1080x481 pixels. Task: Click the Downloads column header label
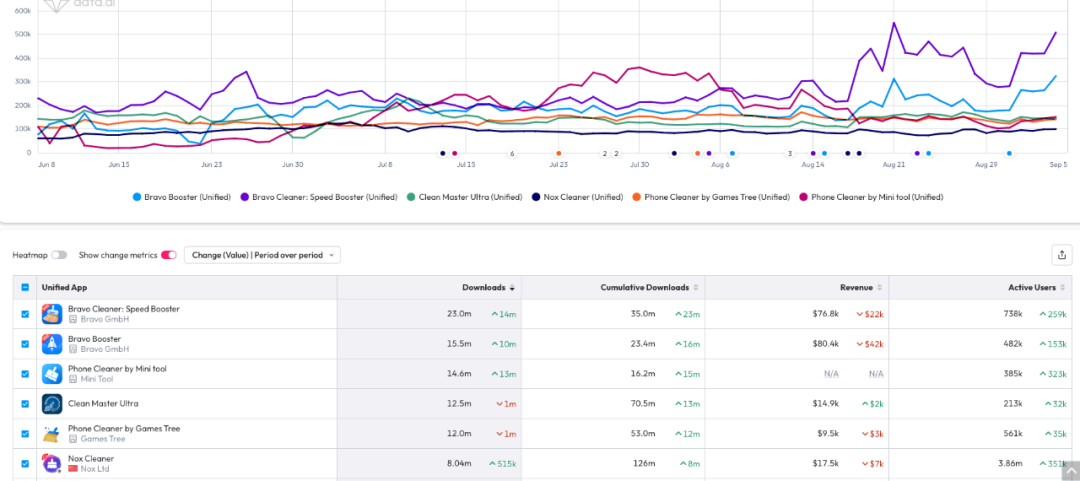pos(484,287)
